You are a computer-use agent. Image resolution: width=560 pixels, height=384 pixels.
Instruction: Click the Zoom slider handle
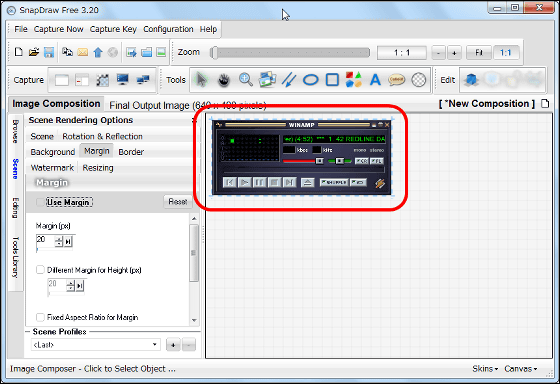[214, 53]
